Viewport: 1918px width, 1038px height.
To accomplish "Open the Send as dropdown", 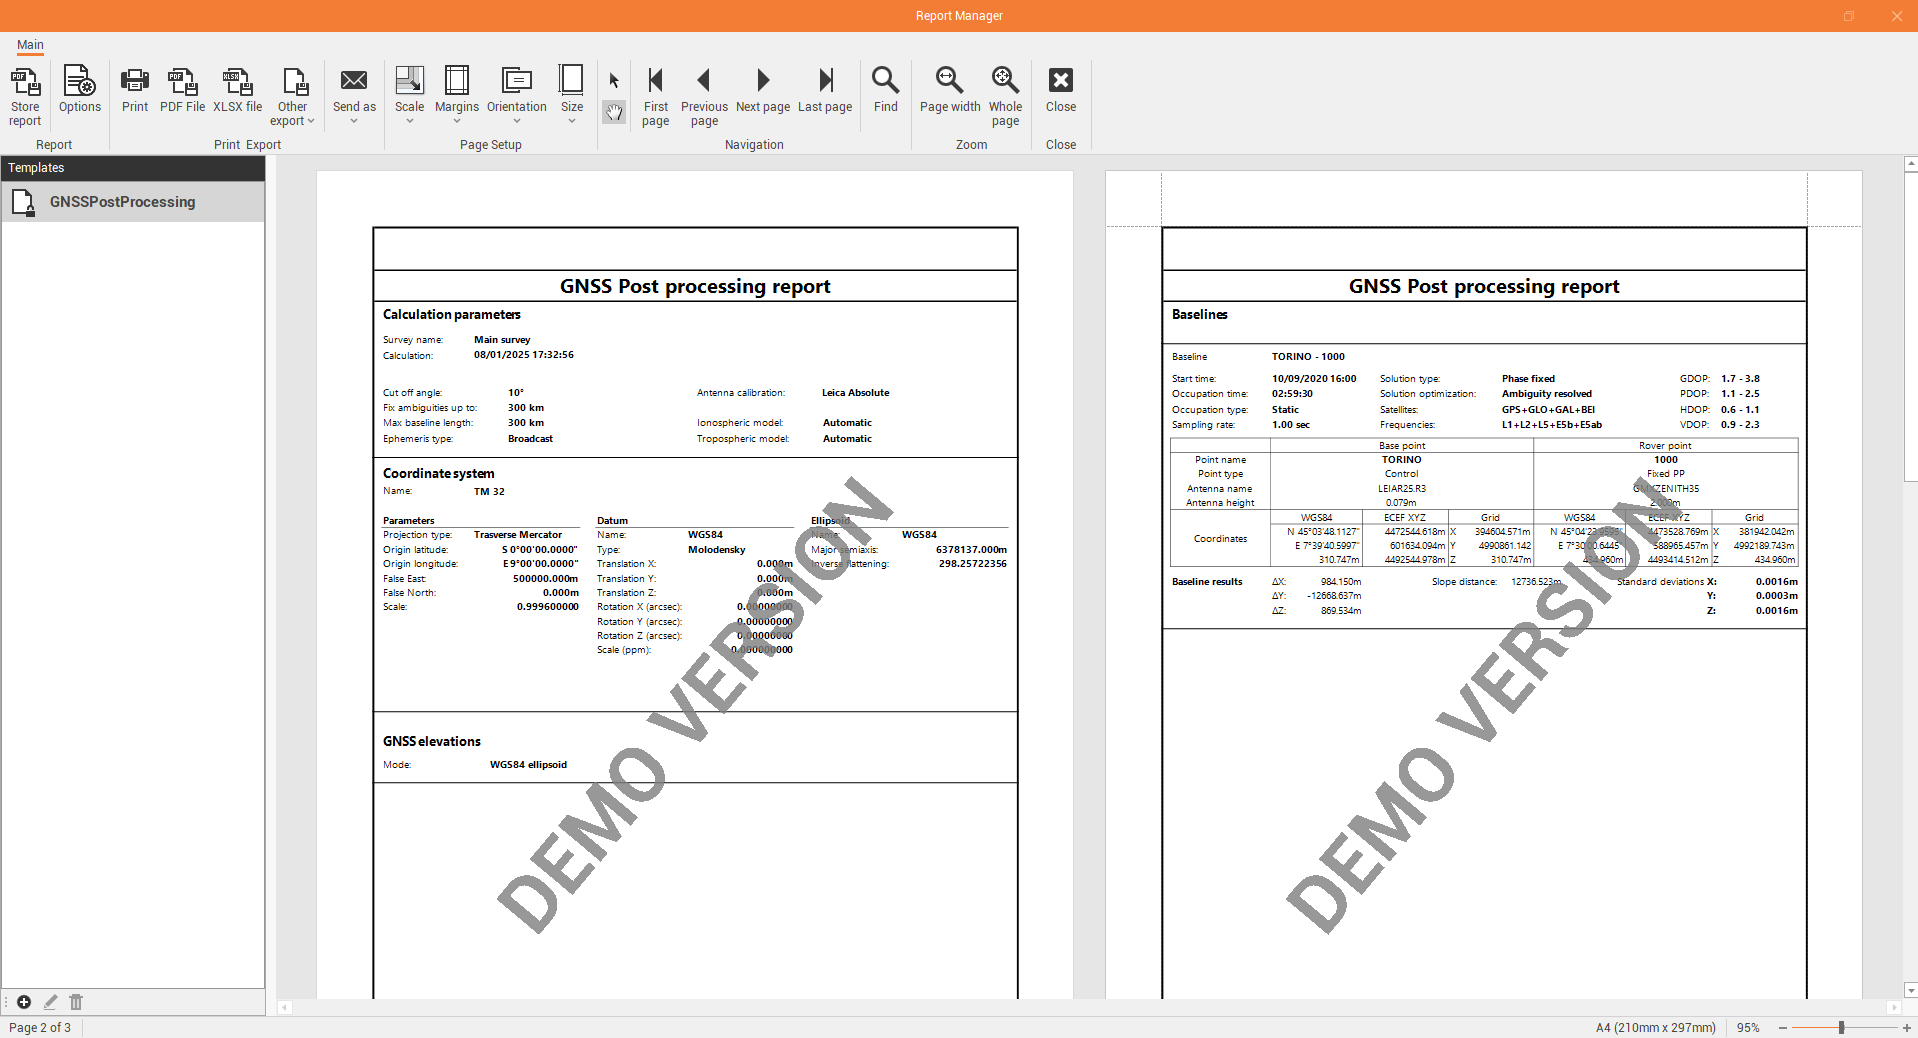I will 354,96.
